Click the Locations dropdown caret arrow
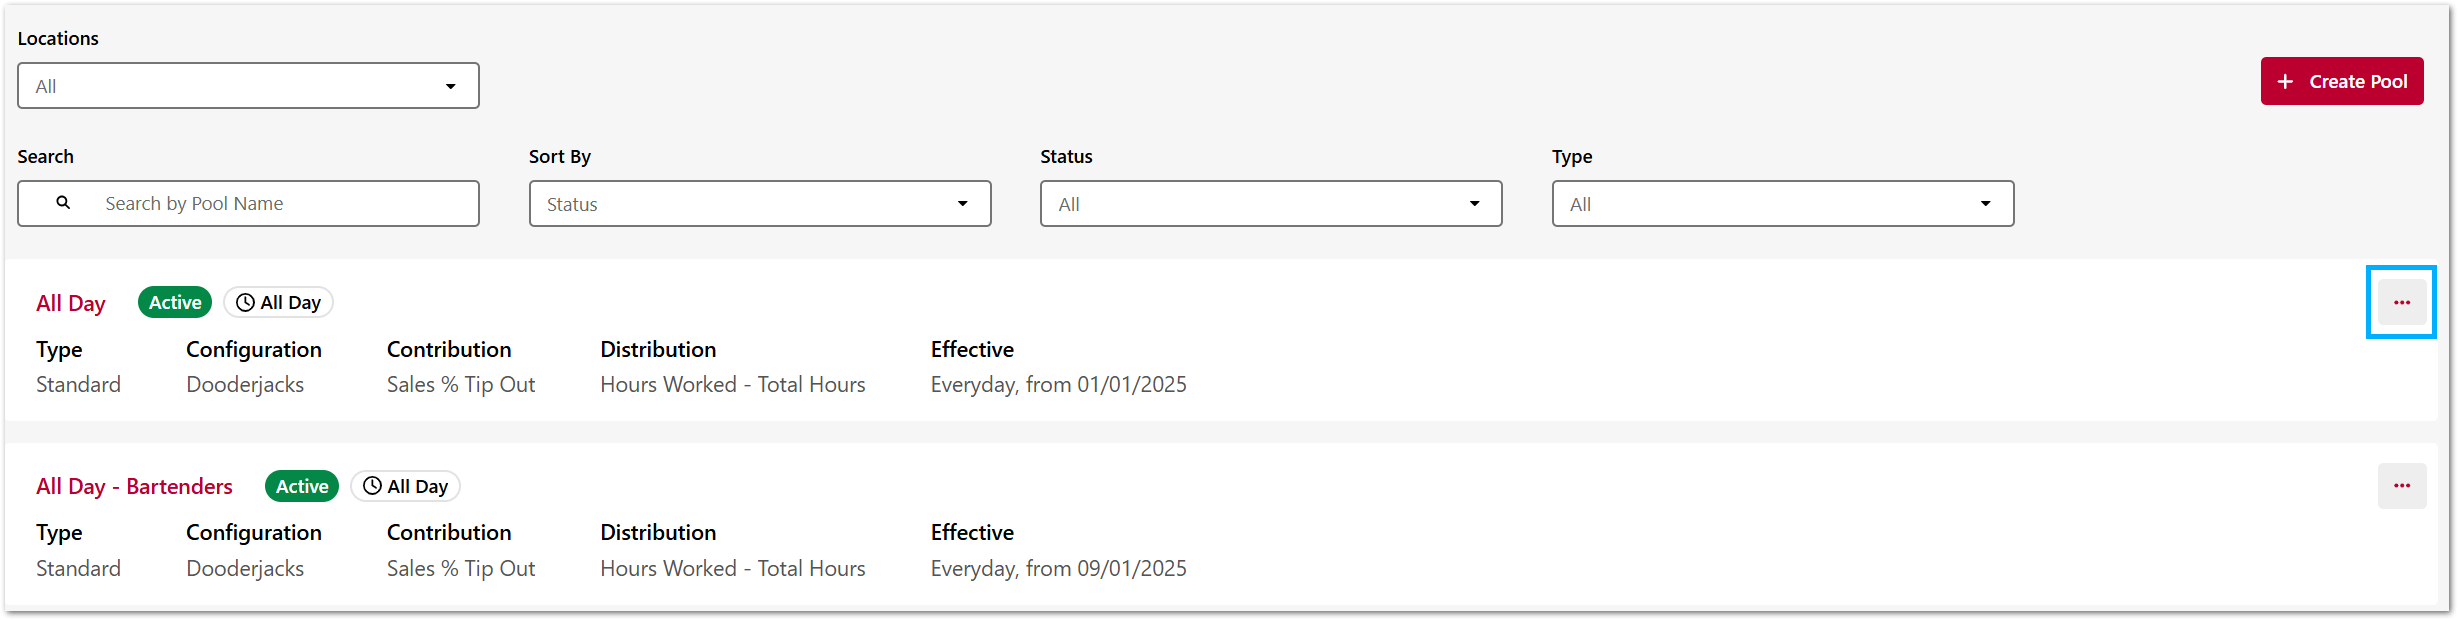This screenshot has width=2458, height=620. pos(451,87)
